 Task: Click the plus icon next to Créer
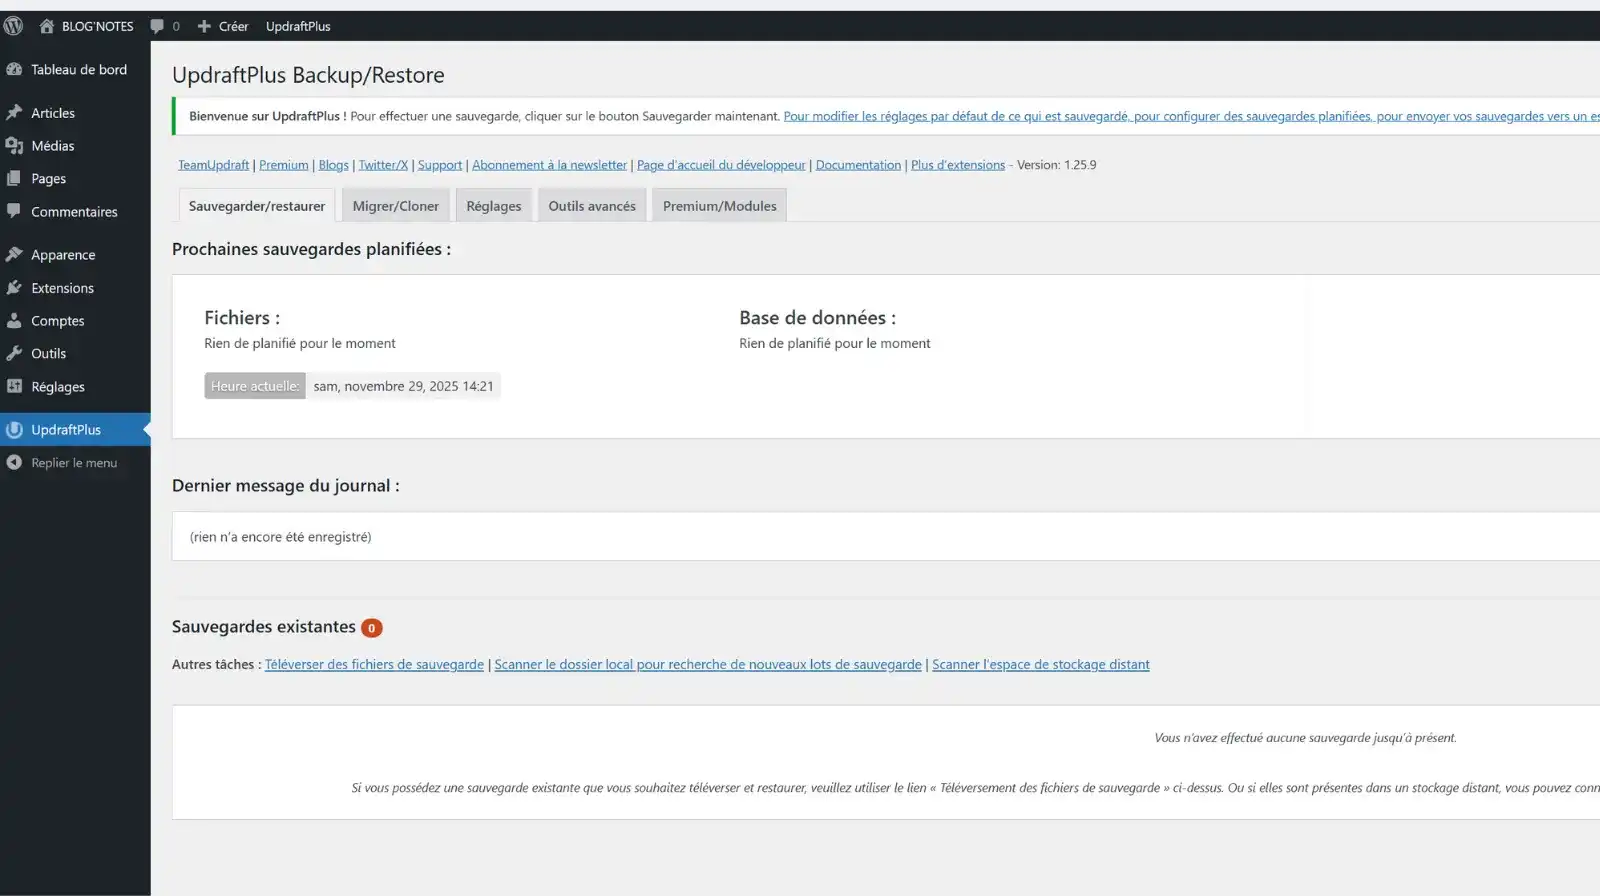point(204,26)
